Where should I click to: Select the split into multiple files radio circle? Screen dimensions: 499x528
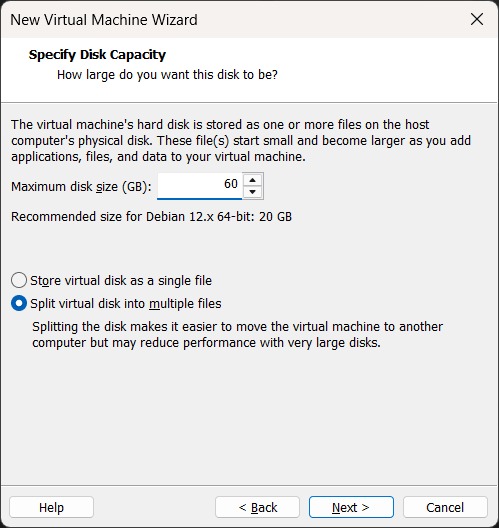(19, 303)
